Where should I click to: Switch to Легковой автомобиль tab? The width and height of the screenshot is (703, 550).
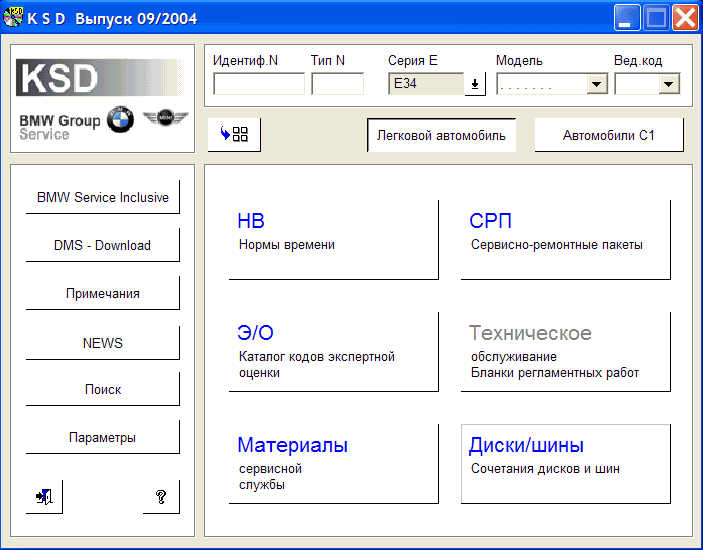pyautogui.click(x=441, y=135)
